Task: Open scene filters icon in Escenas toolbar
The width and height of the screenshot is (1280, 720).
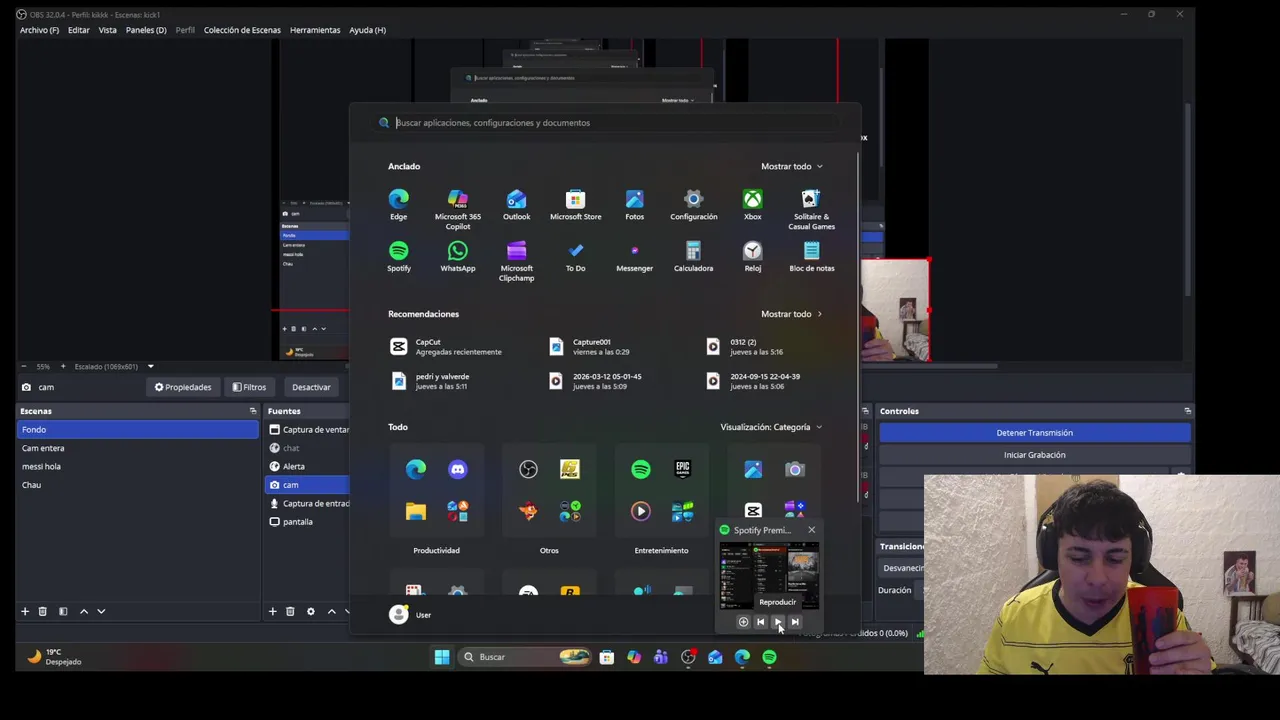Action: click(x=62, y=611)
